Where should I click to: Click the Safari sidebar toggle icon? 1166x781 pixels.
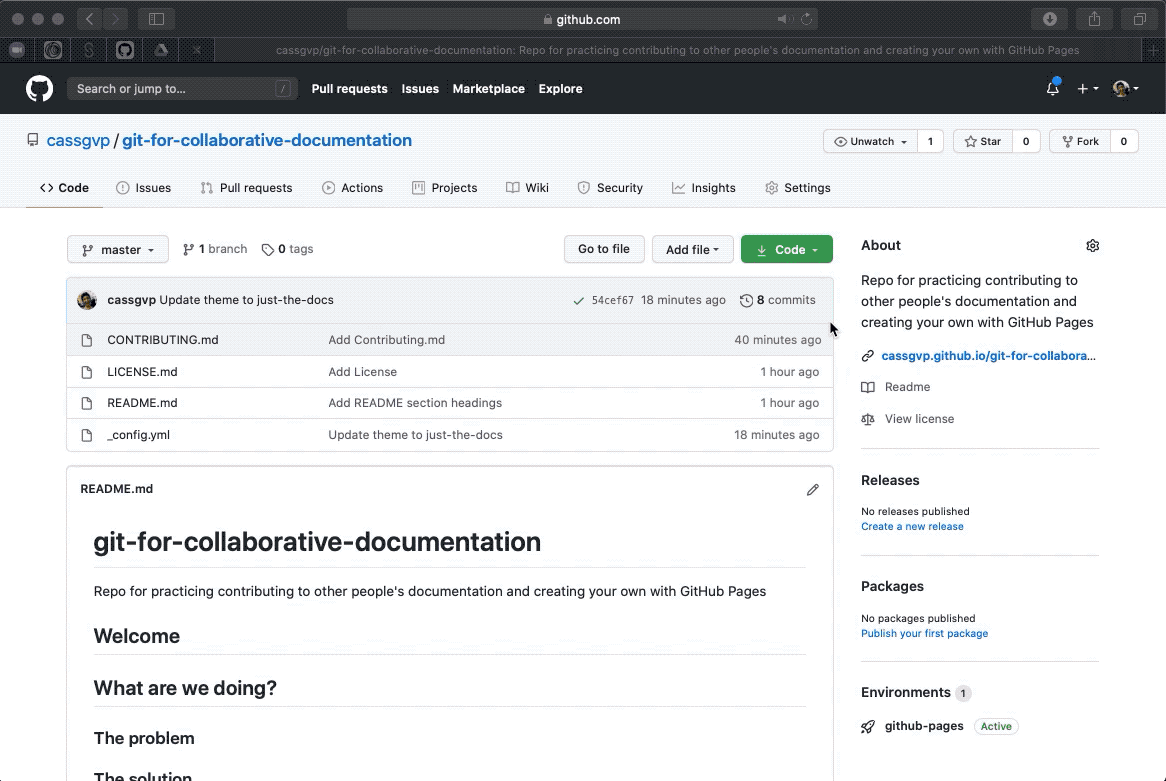(156, 19)
